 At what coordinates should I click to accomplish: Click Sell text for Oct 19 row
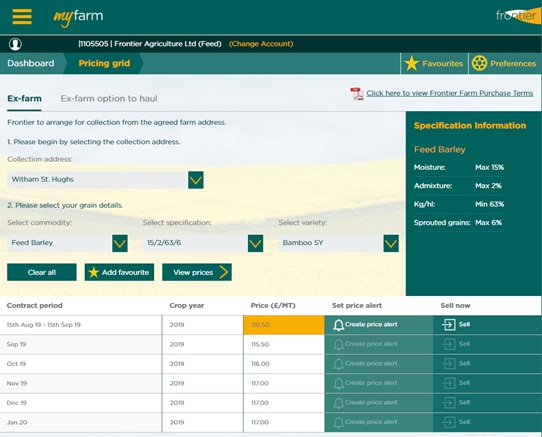coord(464,364)
